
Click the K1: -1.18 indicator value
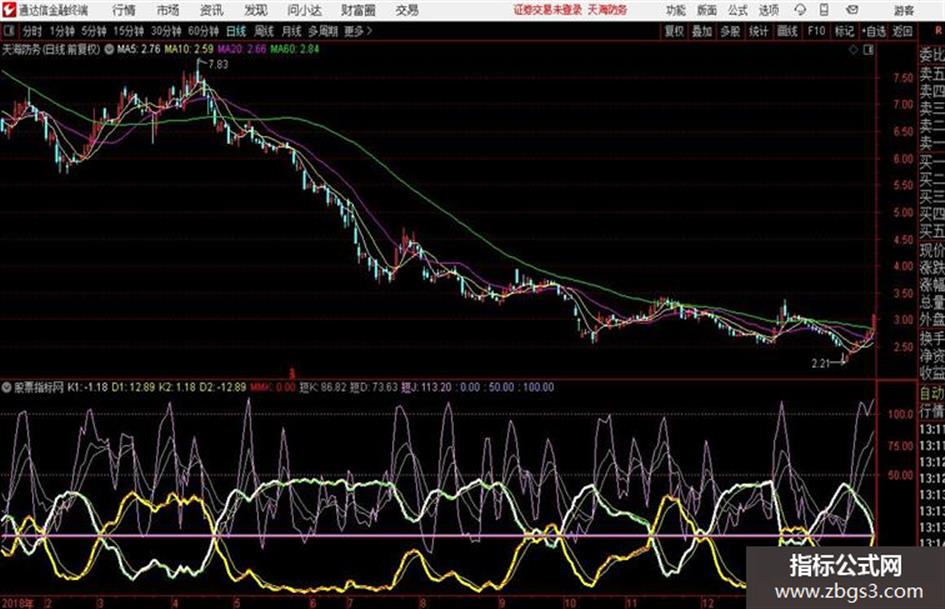tap(88, 387)
